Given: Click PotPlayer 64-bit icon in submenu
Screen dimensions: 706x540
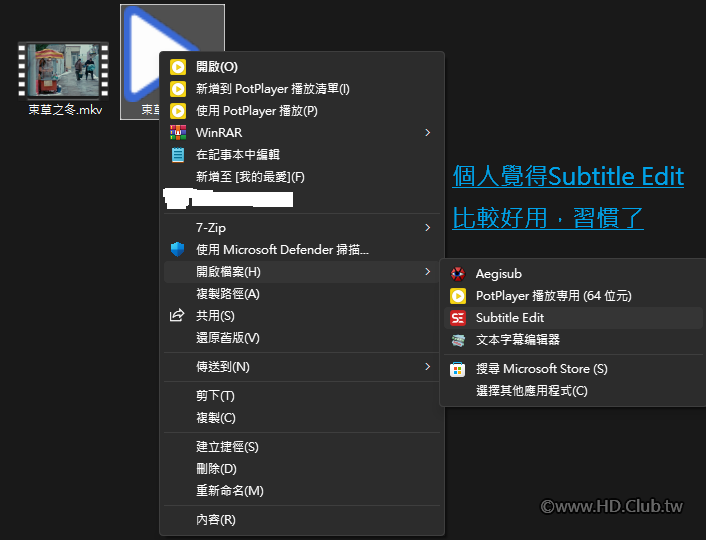Looking at the screenshot, I should (458, 295).
